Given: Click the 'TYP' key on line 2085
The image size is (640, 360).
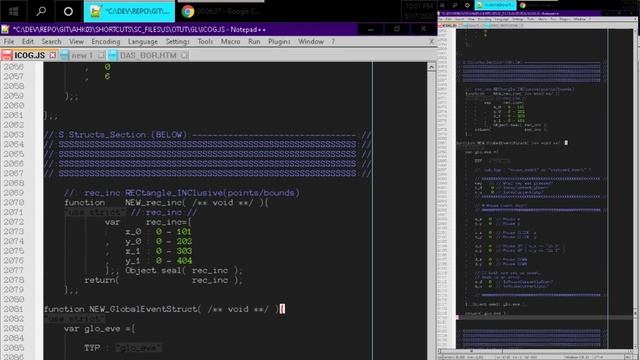Looking at the screenshot, I should click(x=92, y=348).
